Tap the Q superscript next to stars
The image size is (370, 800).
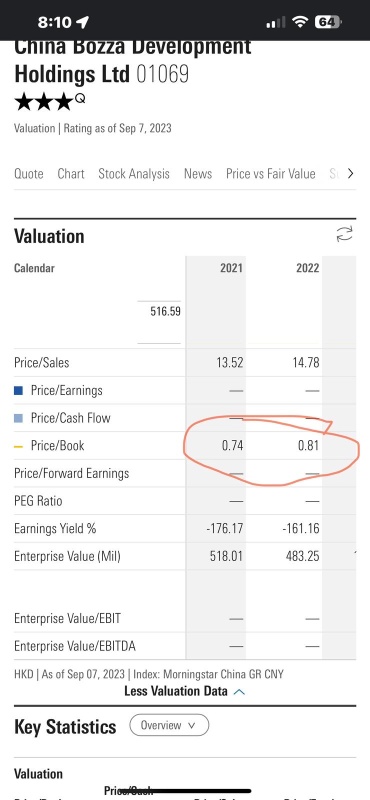(80, 98)
